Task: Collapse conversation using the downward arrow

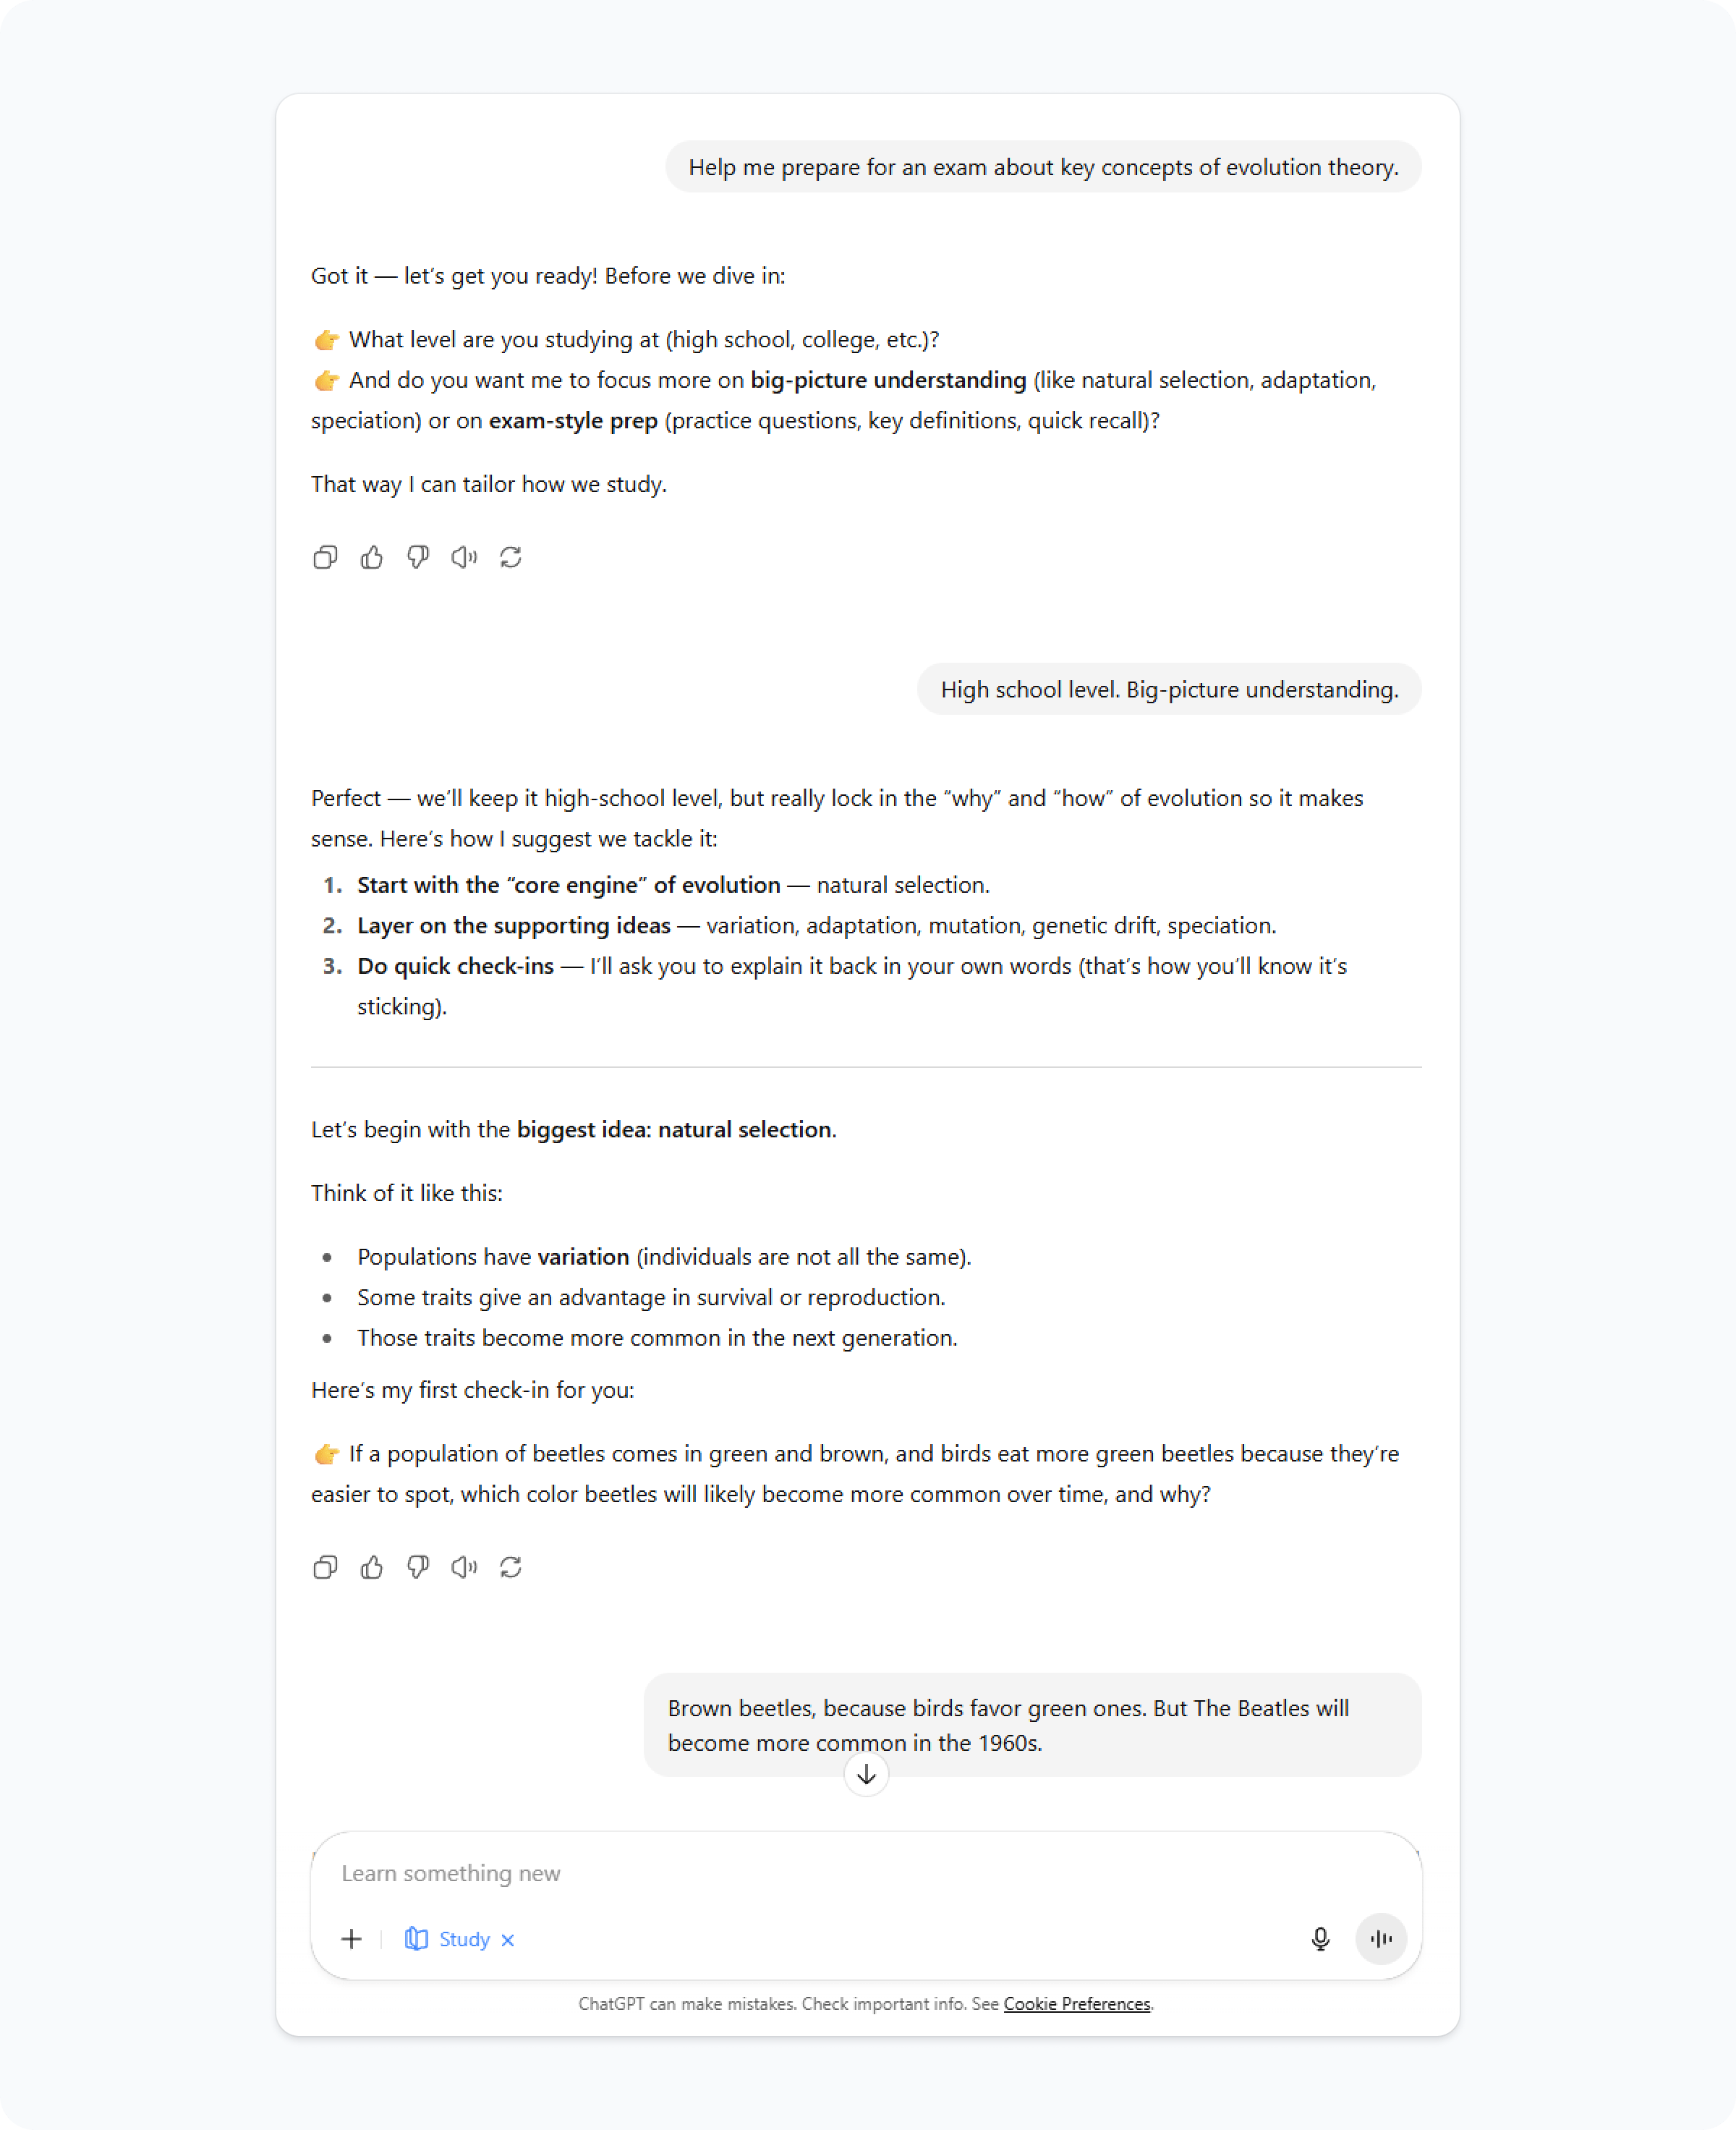Action: click(866, 1775)
